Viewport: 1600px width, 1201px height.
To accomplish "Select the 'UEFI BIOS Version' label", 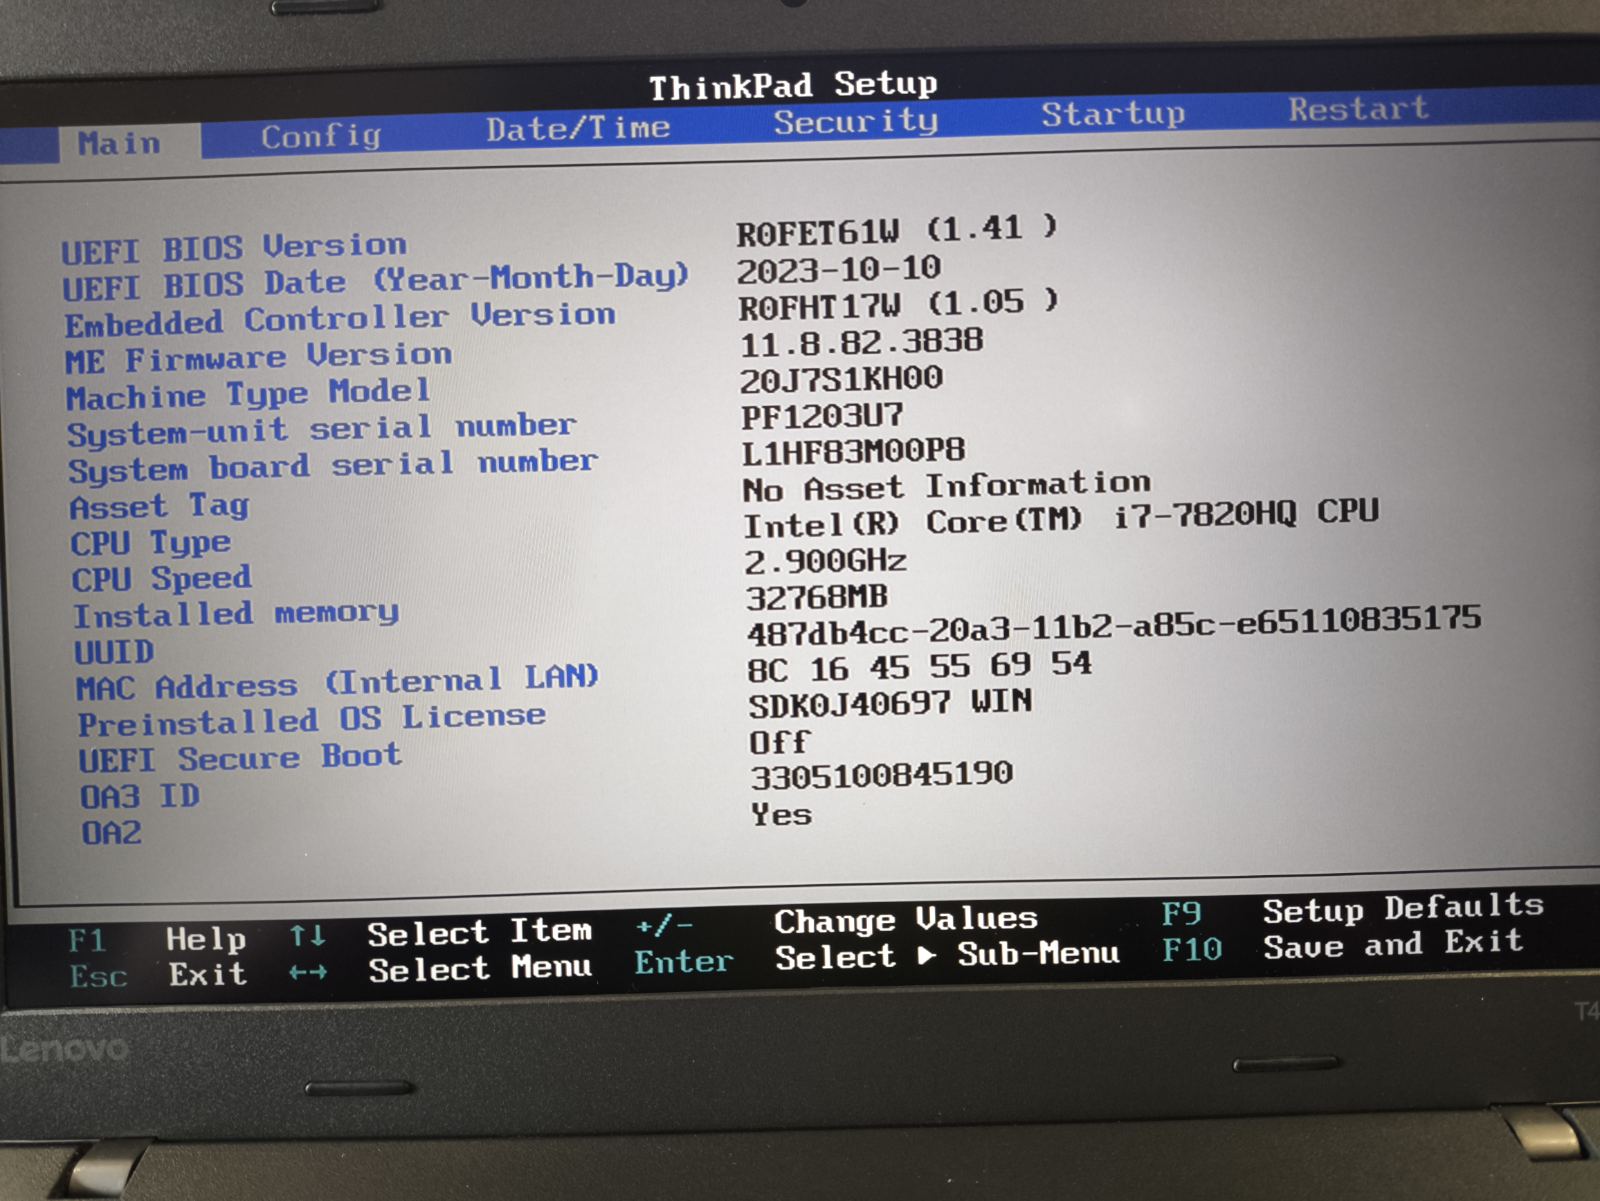I will pyautogui.click(x=234, y=247).
